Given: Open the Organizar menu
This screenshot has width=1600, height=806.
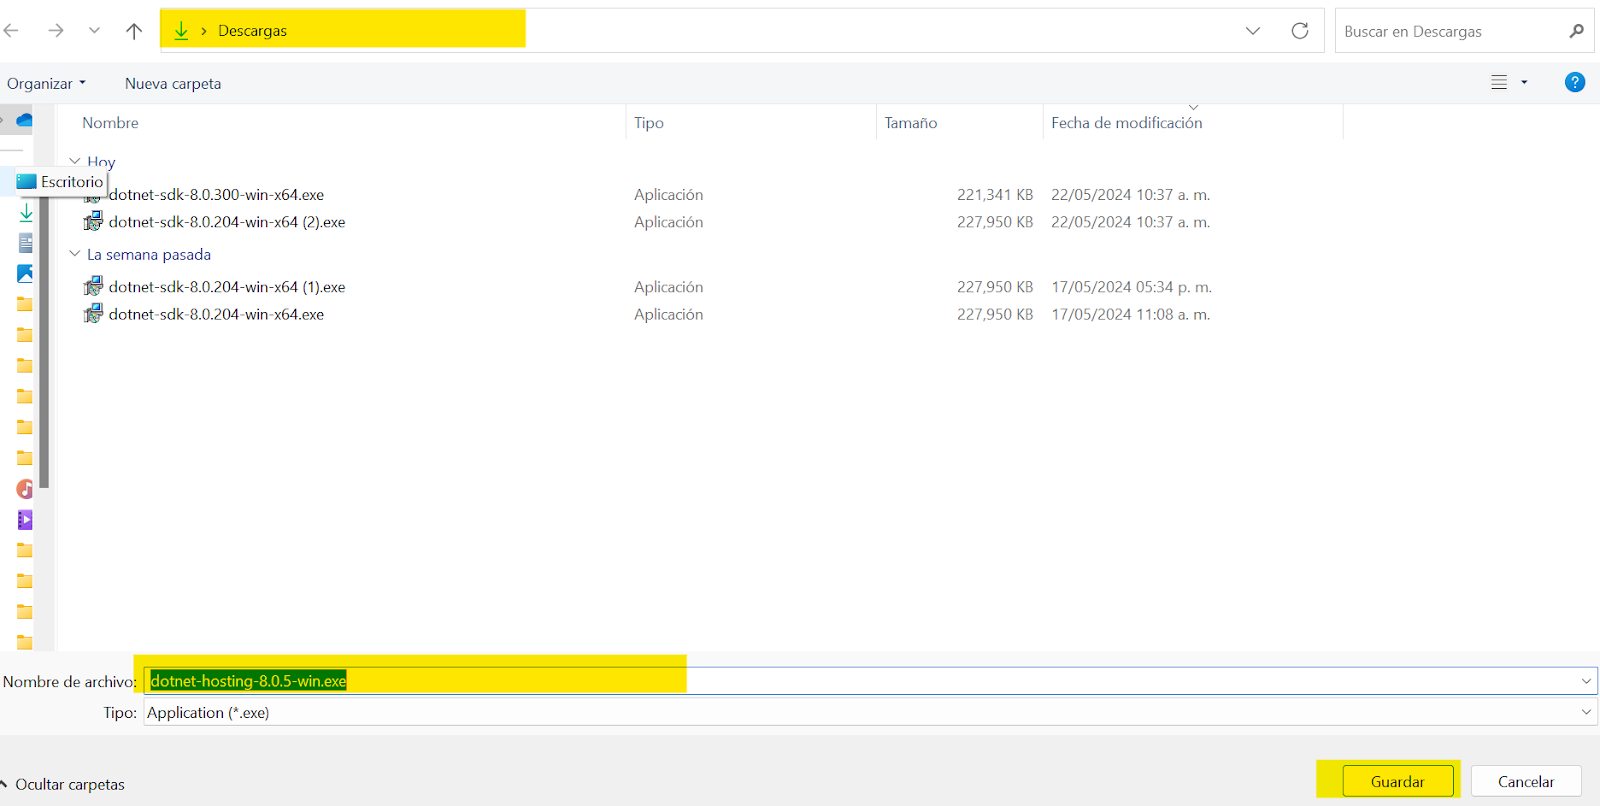Looking at the screenshot, I should pos(46,84).
